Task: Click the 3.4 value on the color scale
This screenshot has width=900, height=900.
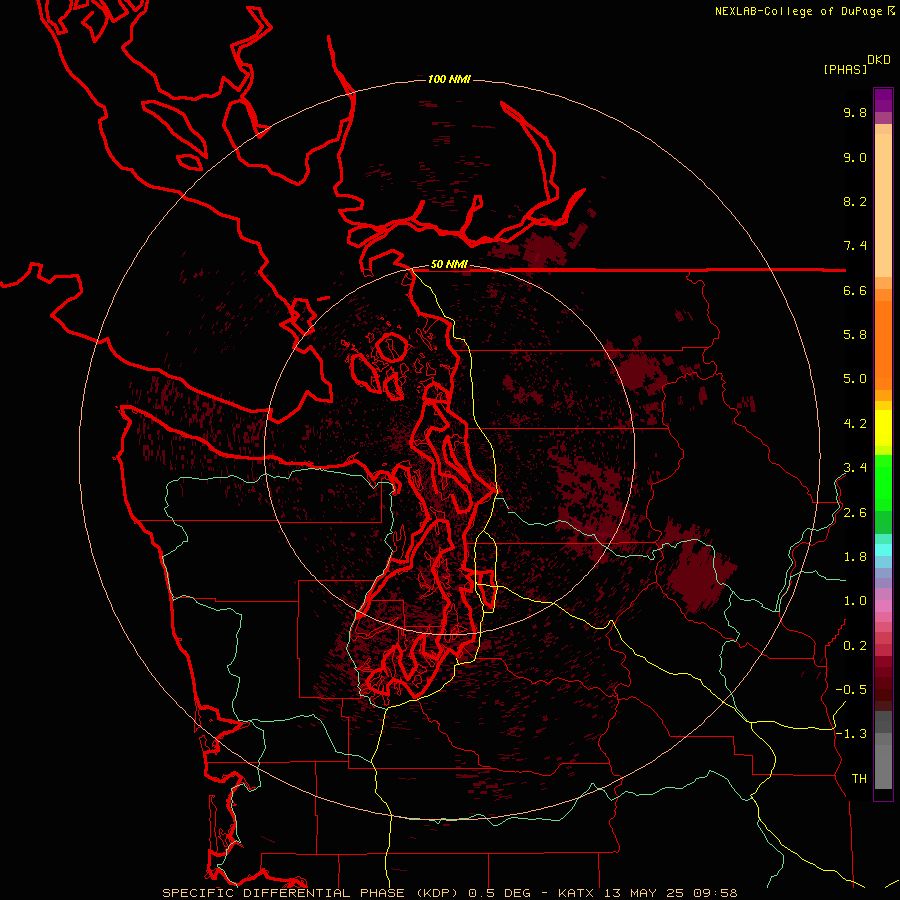Action: click(855, 468)
